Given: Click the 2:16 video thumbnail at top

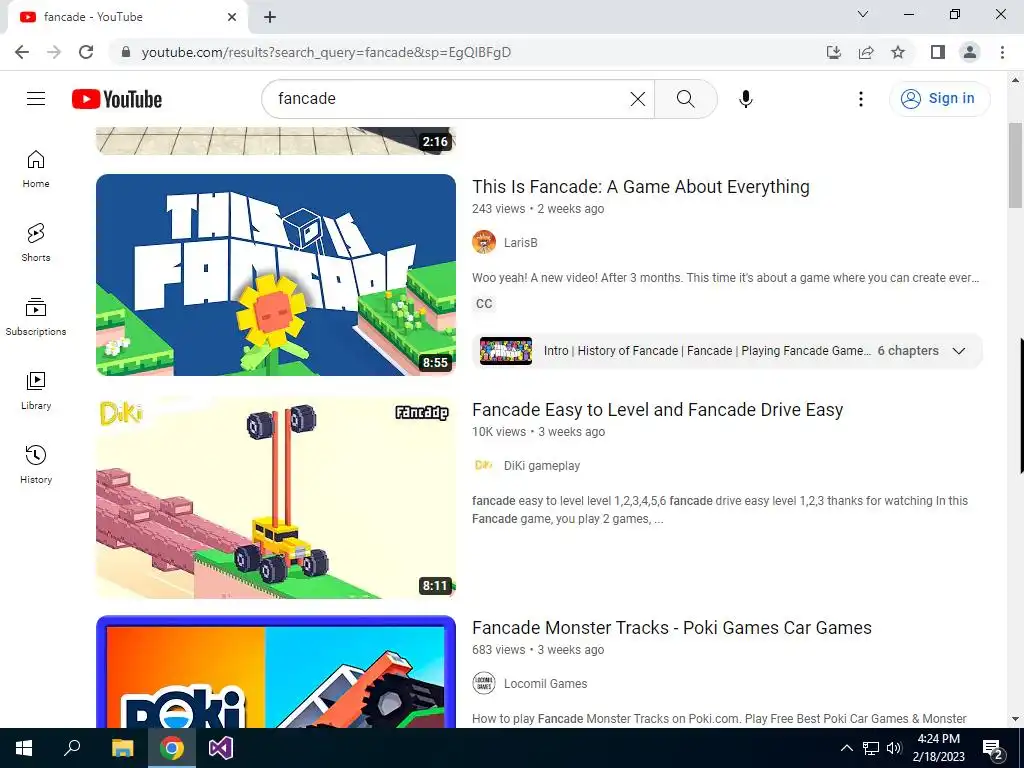Looking at the screenshot, I should 276,140.
